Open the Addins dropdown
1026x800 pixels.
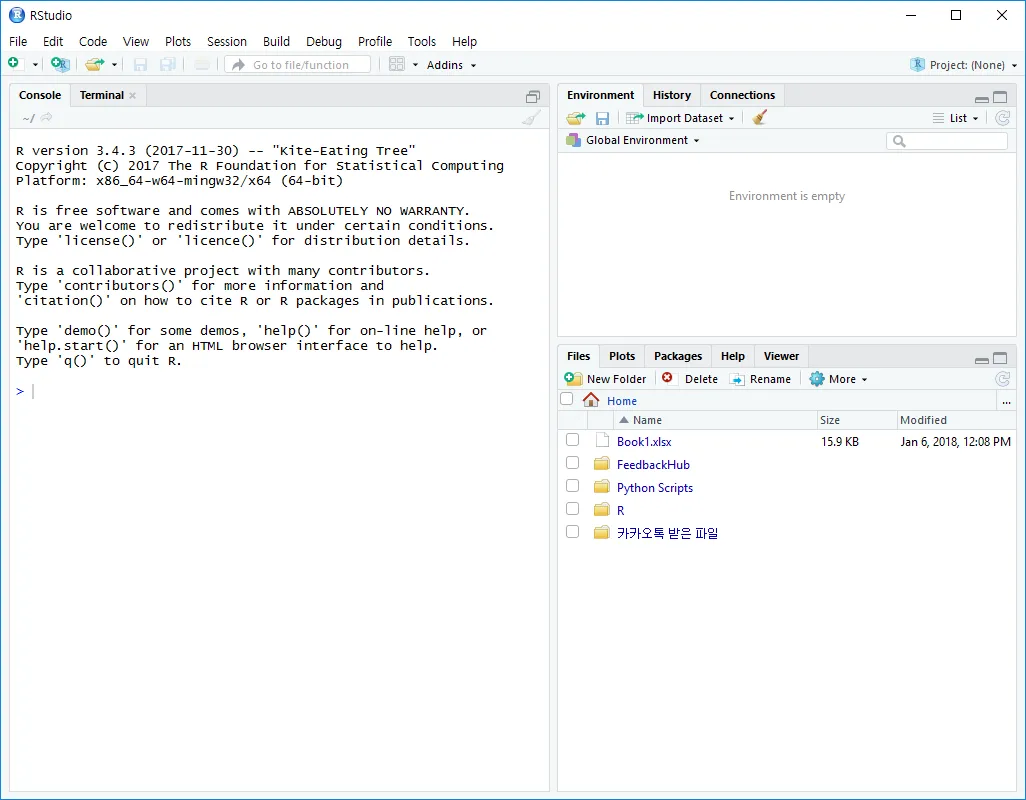(451, 65)
